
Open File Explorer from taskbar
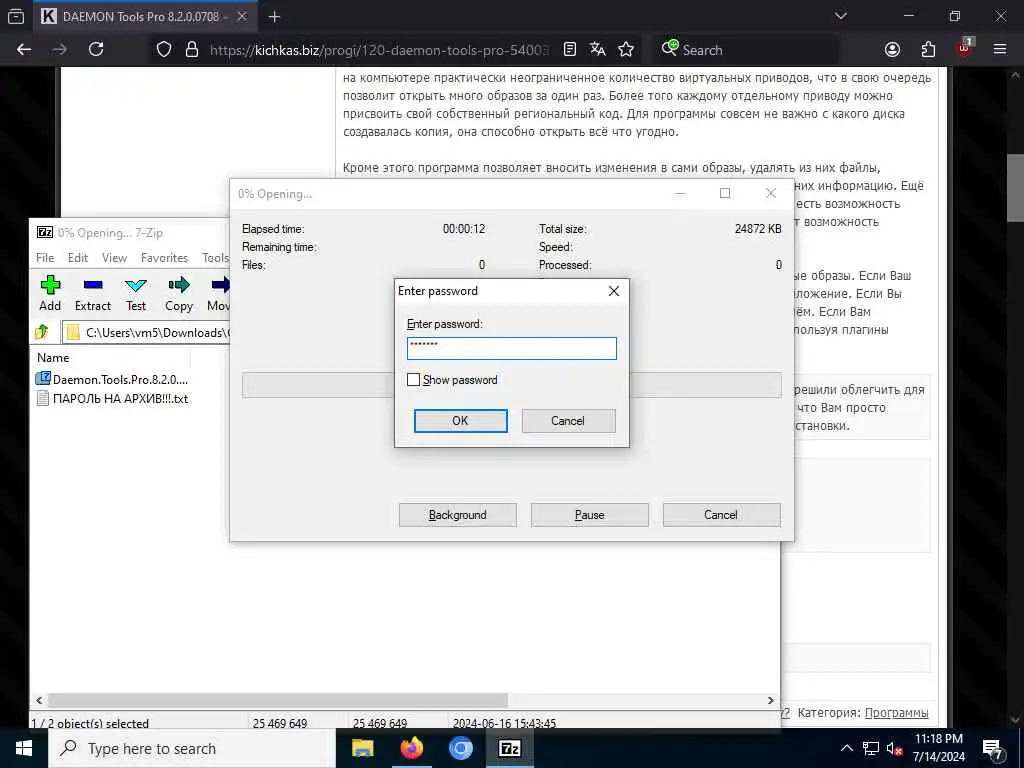362,748
